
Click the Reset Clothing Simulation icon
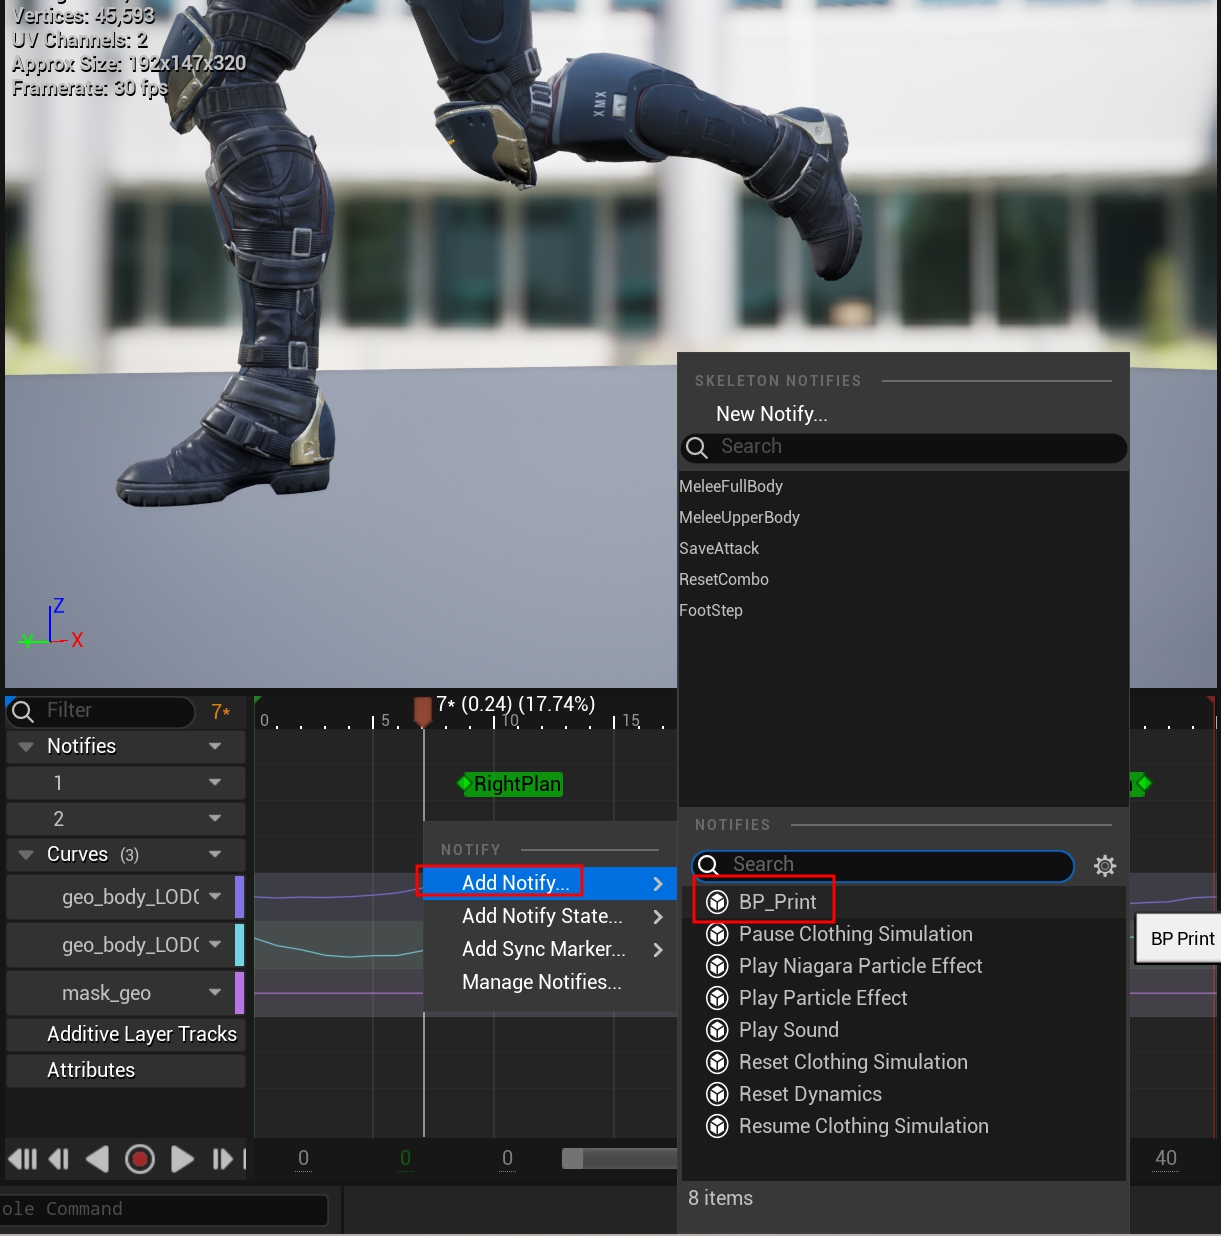click(x=717, y=1062)
